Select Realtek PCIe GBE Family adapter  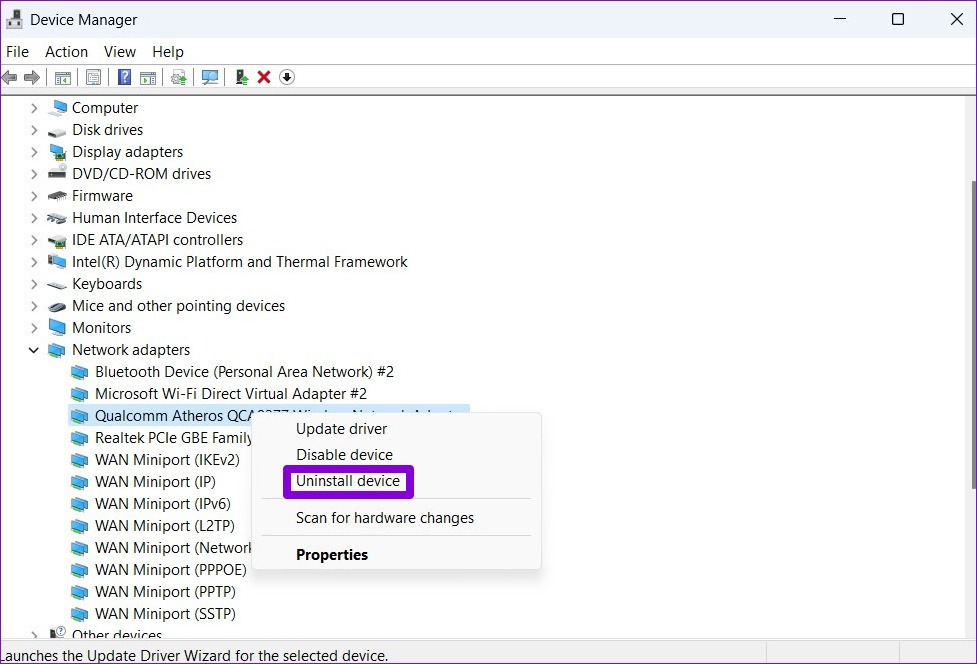coord(173,438)
